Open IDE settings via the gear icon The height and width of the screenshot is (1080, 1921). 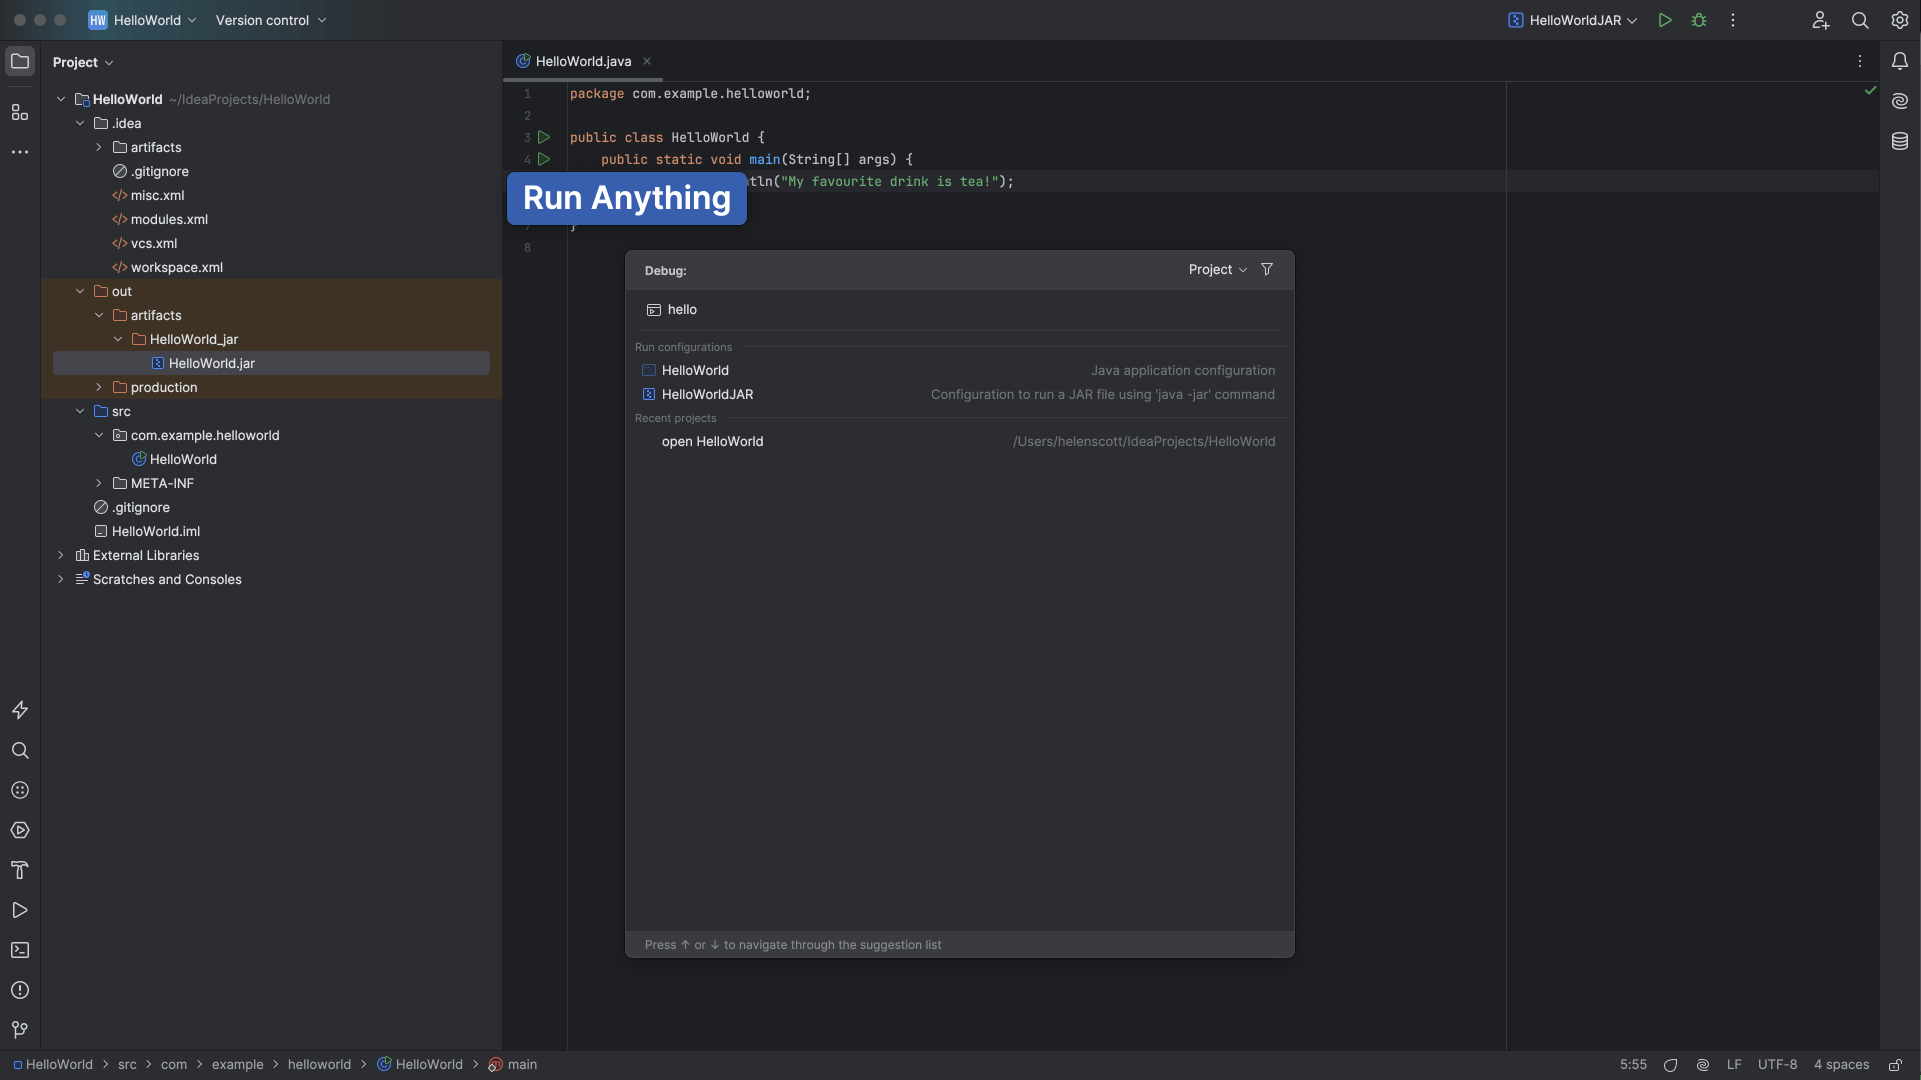pyautogui.click(x=1899, y=20)
